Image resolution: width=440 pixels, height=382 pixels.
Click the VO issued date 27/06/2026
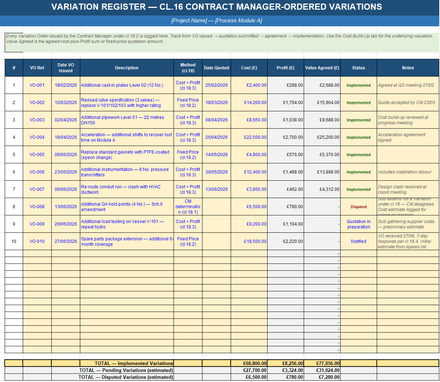(66, 241)
